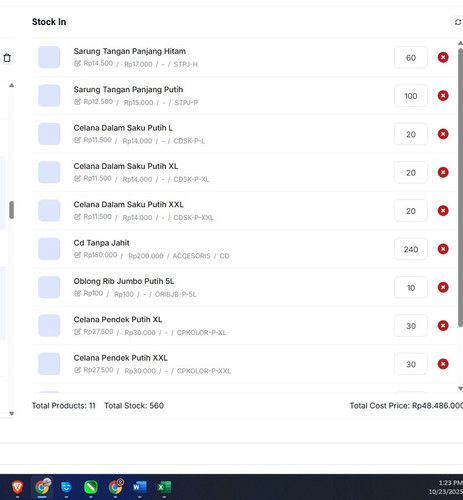Open Microsoft Excel from taskbar
The width and height of the screenshot is (463, 500).
click(164, 487)
